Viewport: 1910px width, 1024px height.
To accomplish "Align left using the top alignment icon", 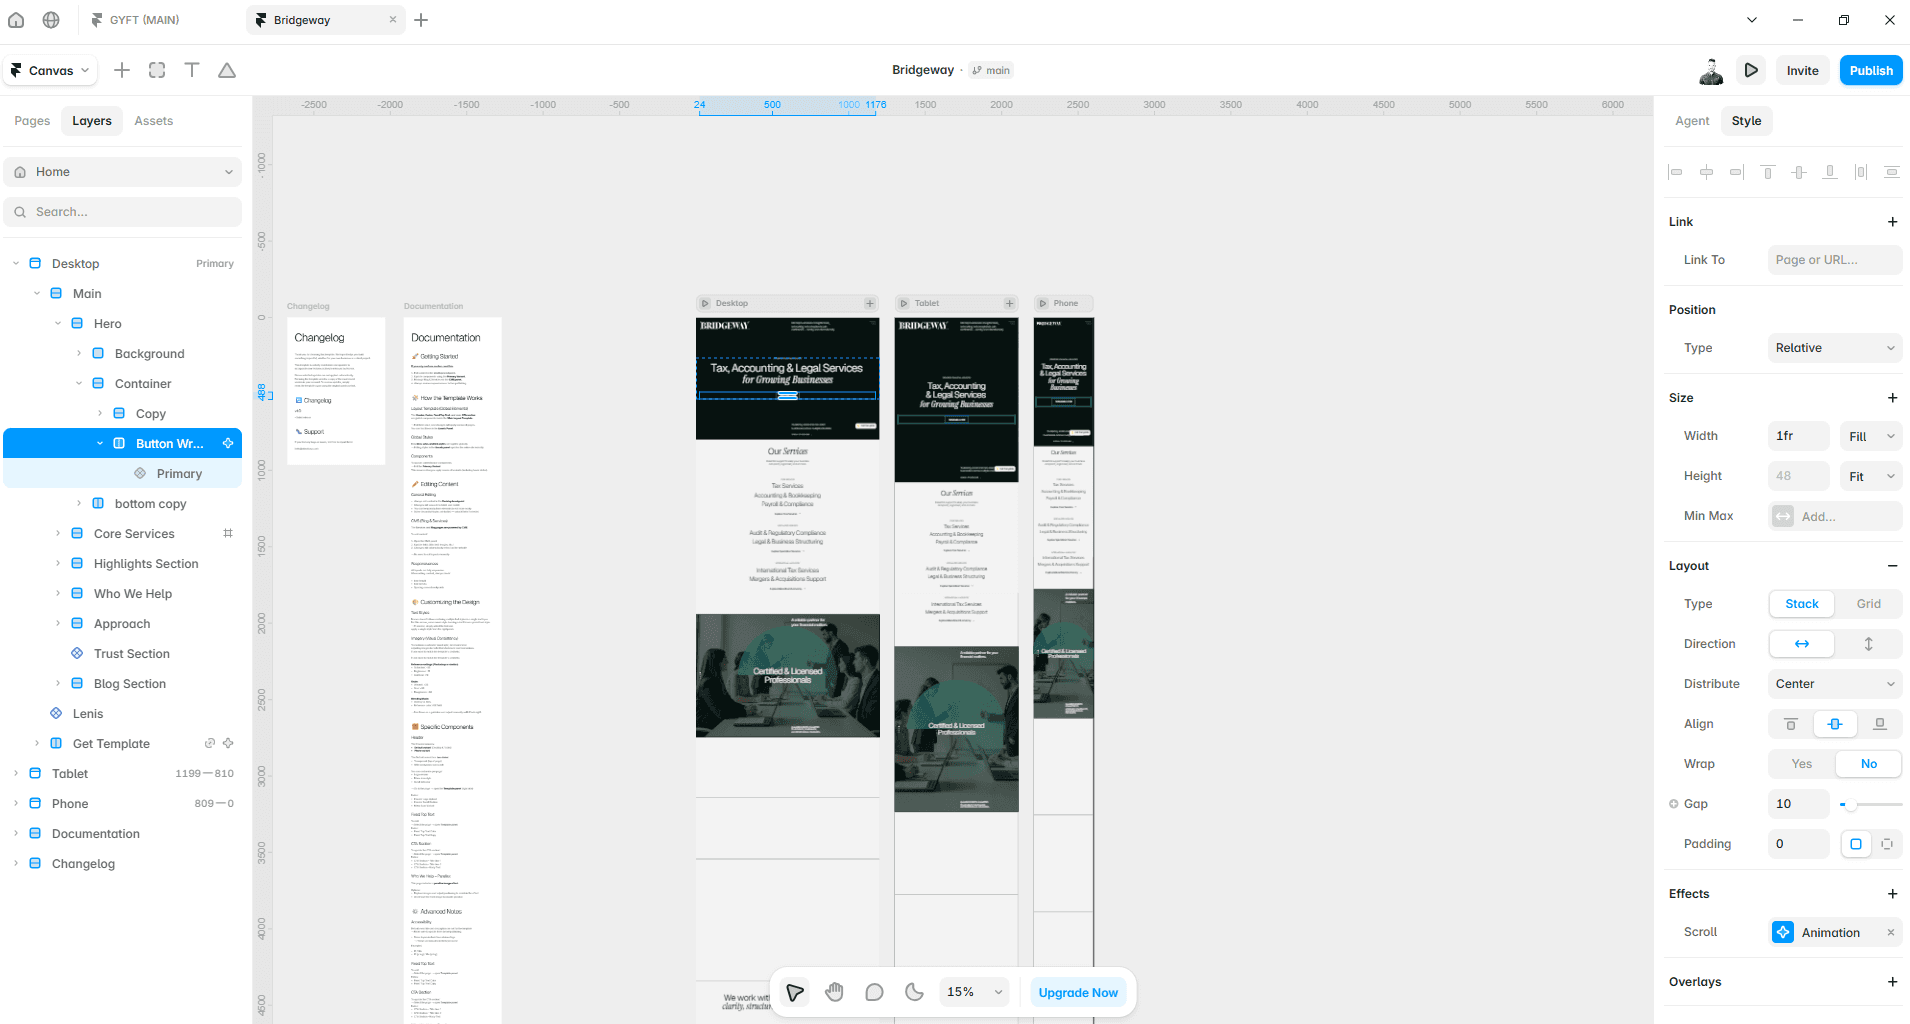I will point(1675,172).
